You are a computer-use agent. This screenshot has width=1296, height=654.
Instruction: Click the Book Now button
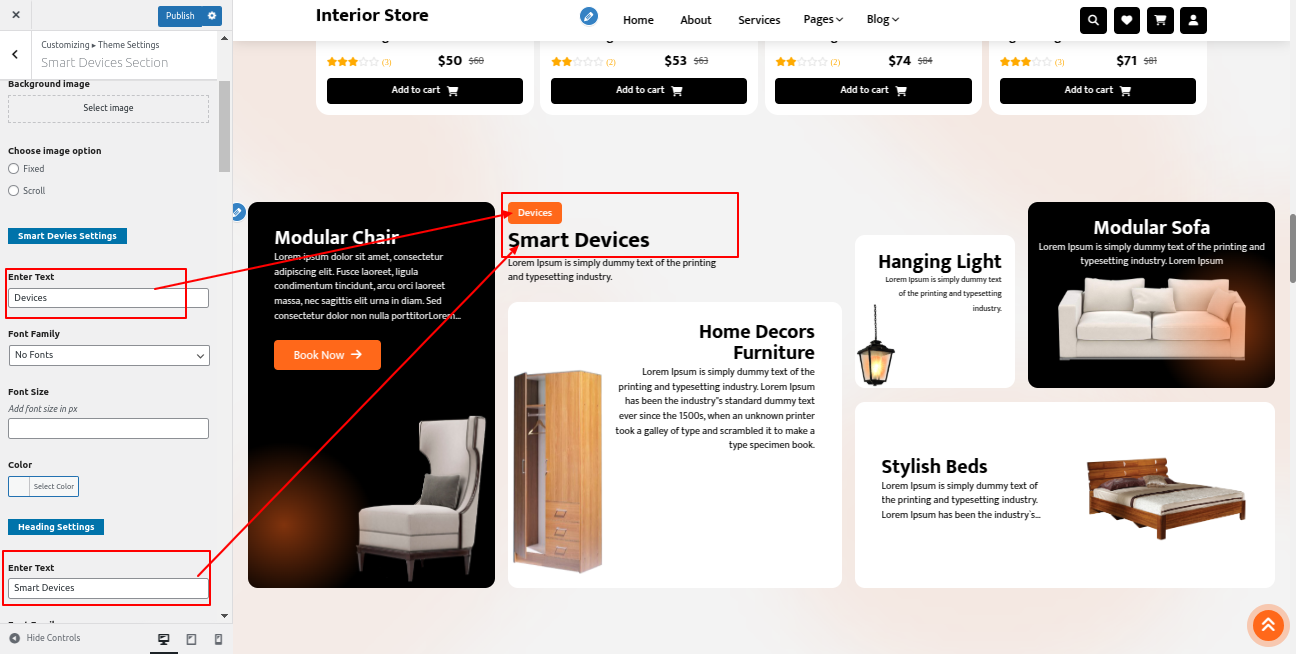coord(327,355)
